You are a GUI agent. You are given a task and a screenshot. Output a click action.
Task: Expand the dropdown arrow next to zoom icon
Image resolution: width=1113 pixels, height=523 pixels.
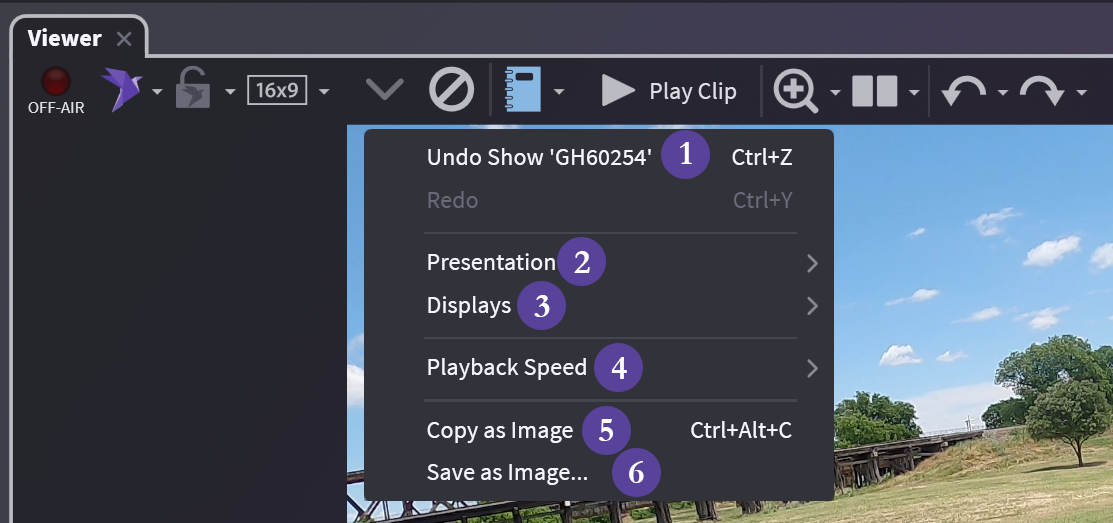click(834, 93)
